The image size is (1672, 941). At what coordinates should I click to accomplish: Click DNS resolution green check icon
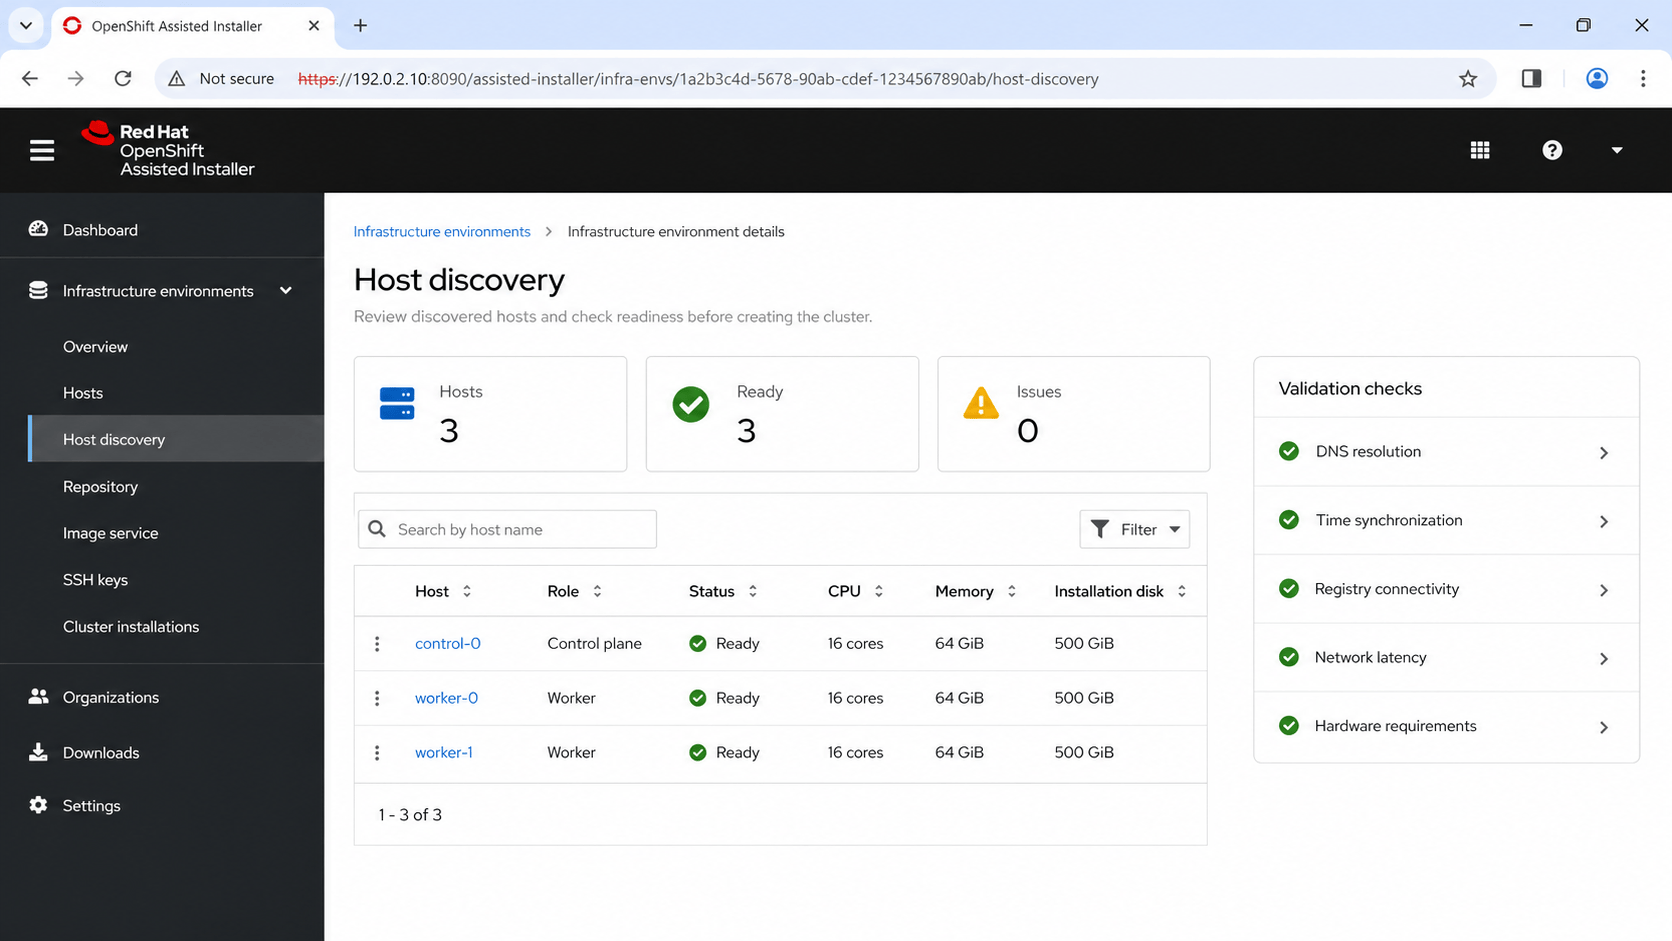click(1289, 451)
